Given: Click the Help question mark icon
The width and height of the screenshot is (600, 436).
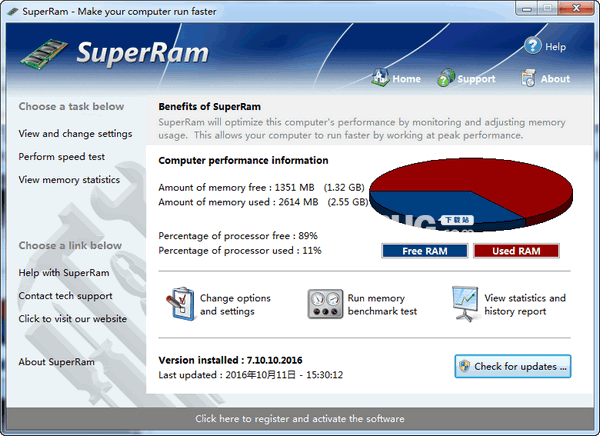Looking at the screenshot, I should tap(533, 46).
